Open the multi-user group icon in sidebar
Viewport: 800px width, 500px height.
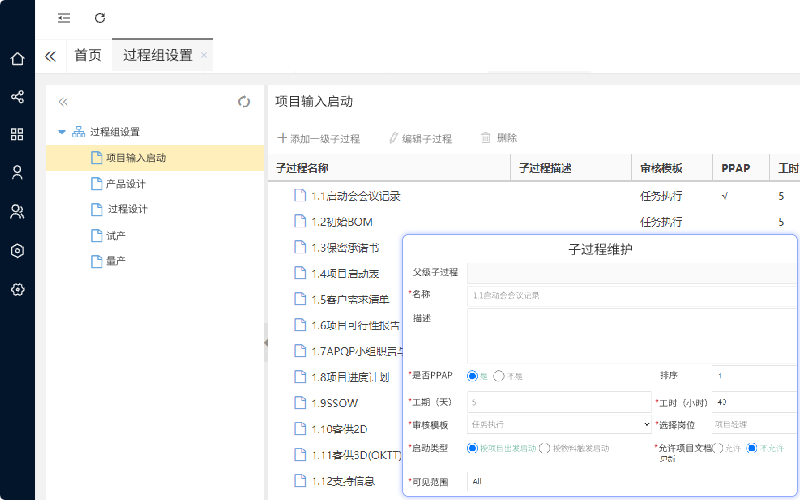[x=17, y=211]
